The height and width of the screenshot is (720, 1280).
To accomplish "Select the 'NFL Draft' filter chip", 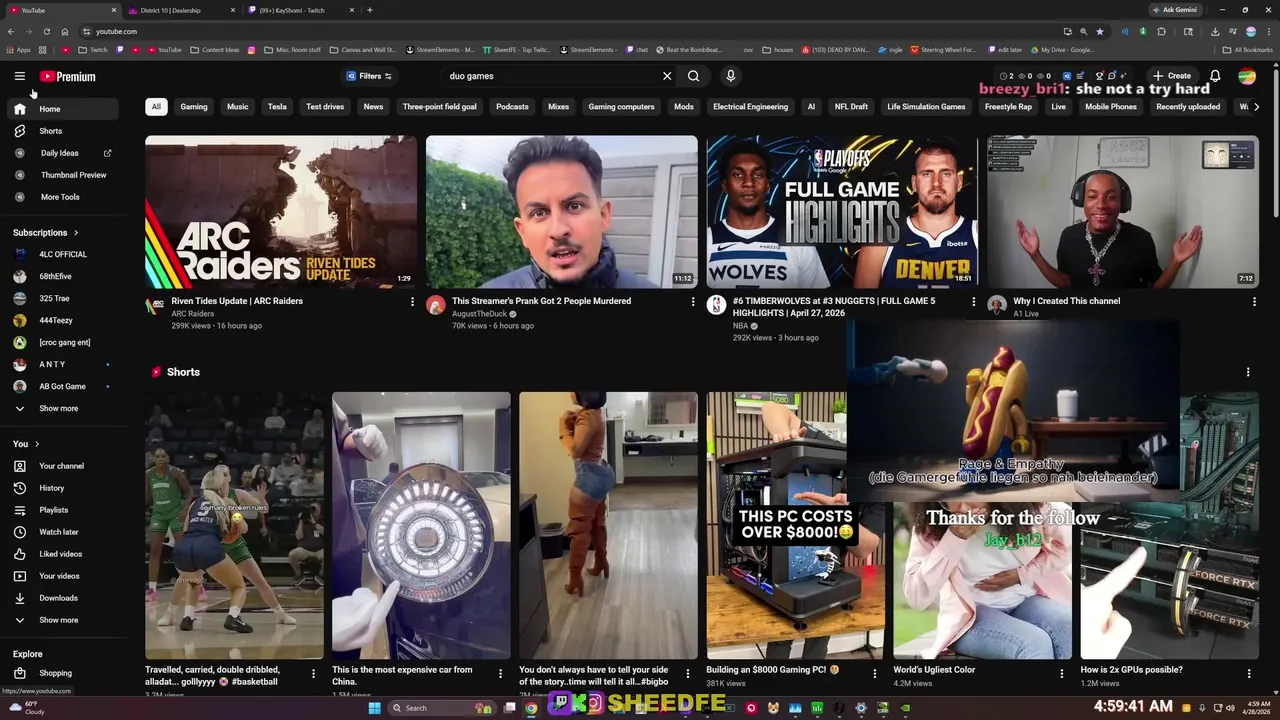I will 851,107.
